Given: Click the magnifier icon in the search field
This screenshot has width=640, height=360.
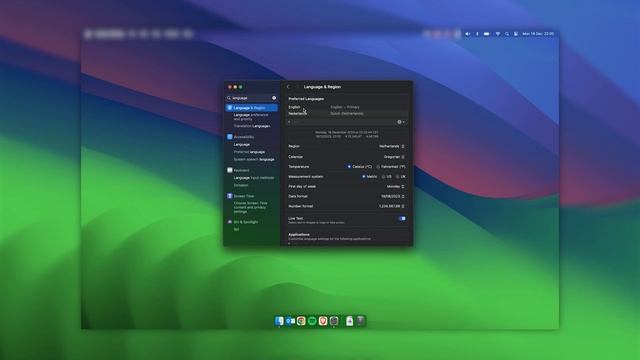Looking at the screenshot, I should 229,98.
